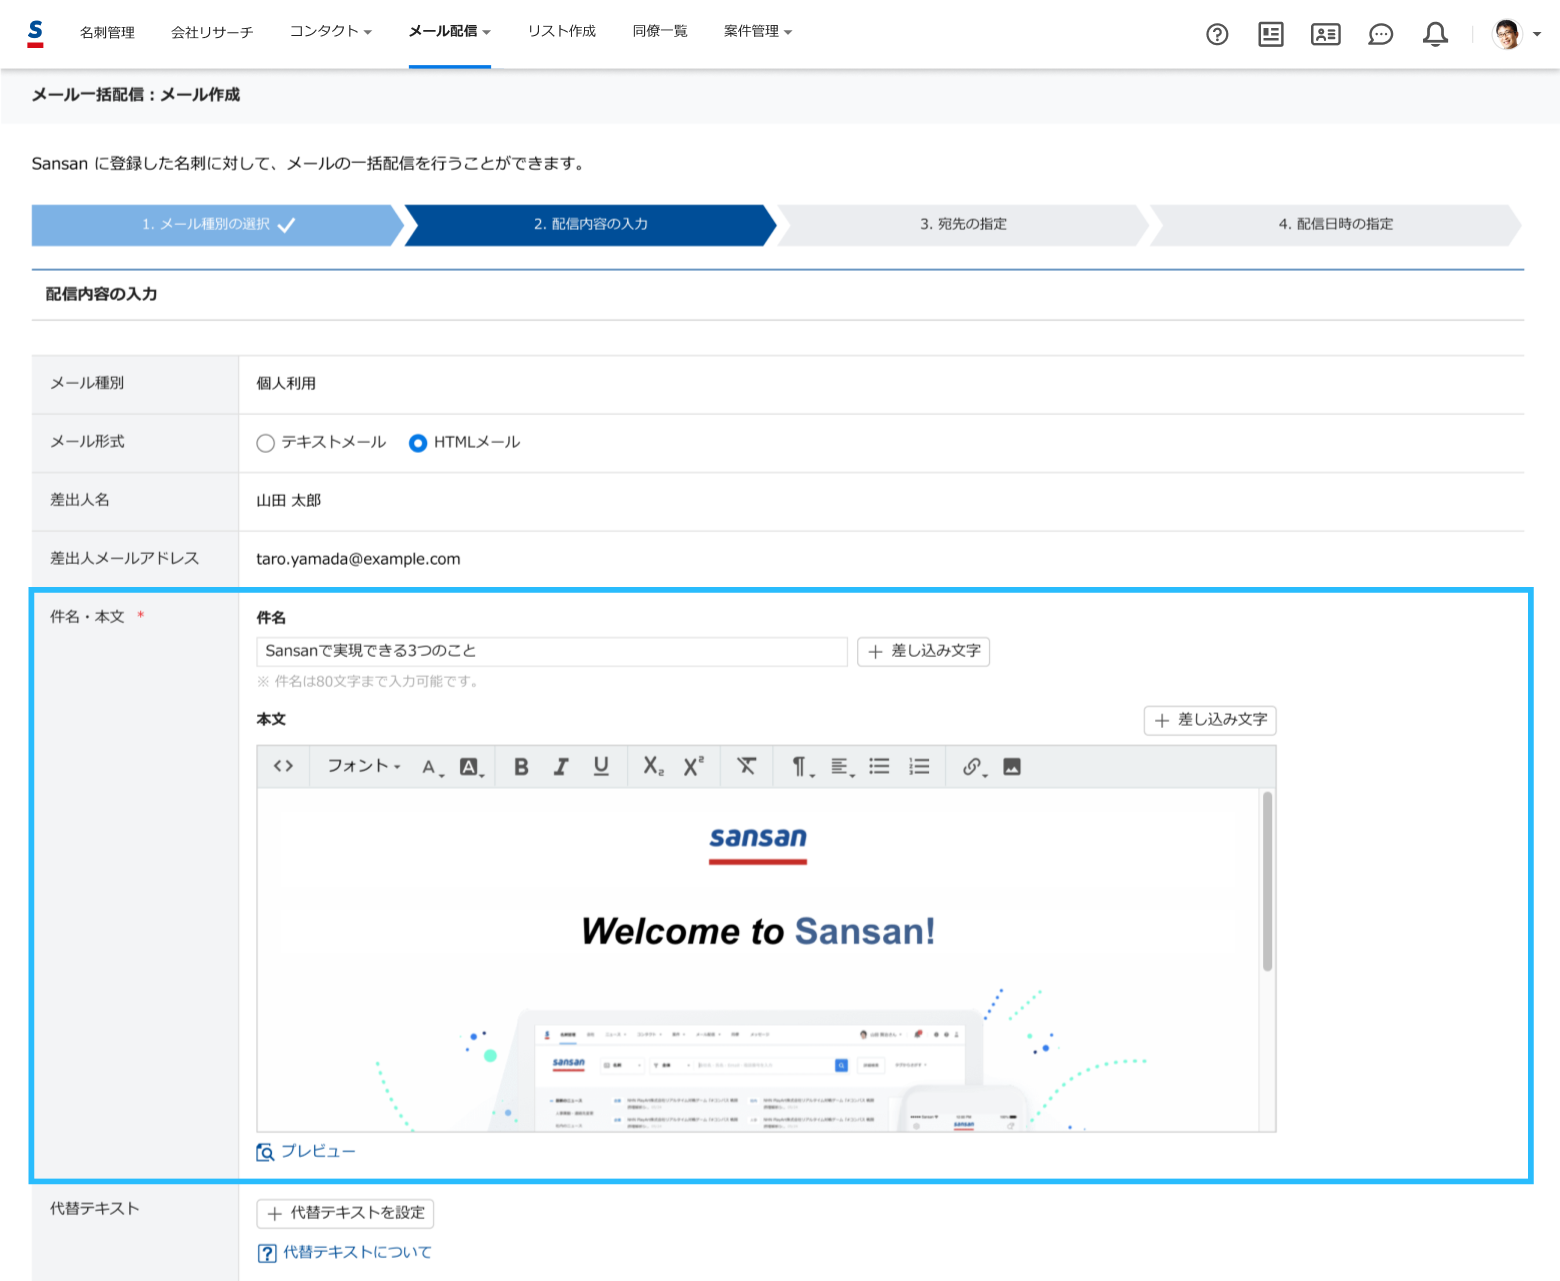Select step 3 宛先の指定
Screen dimensions: 1560x1281
963,225
